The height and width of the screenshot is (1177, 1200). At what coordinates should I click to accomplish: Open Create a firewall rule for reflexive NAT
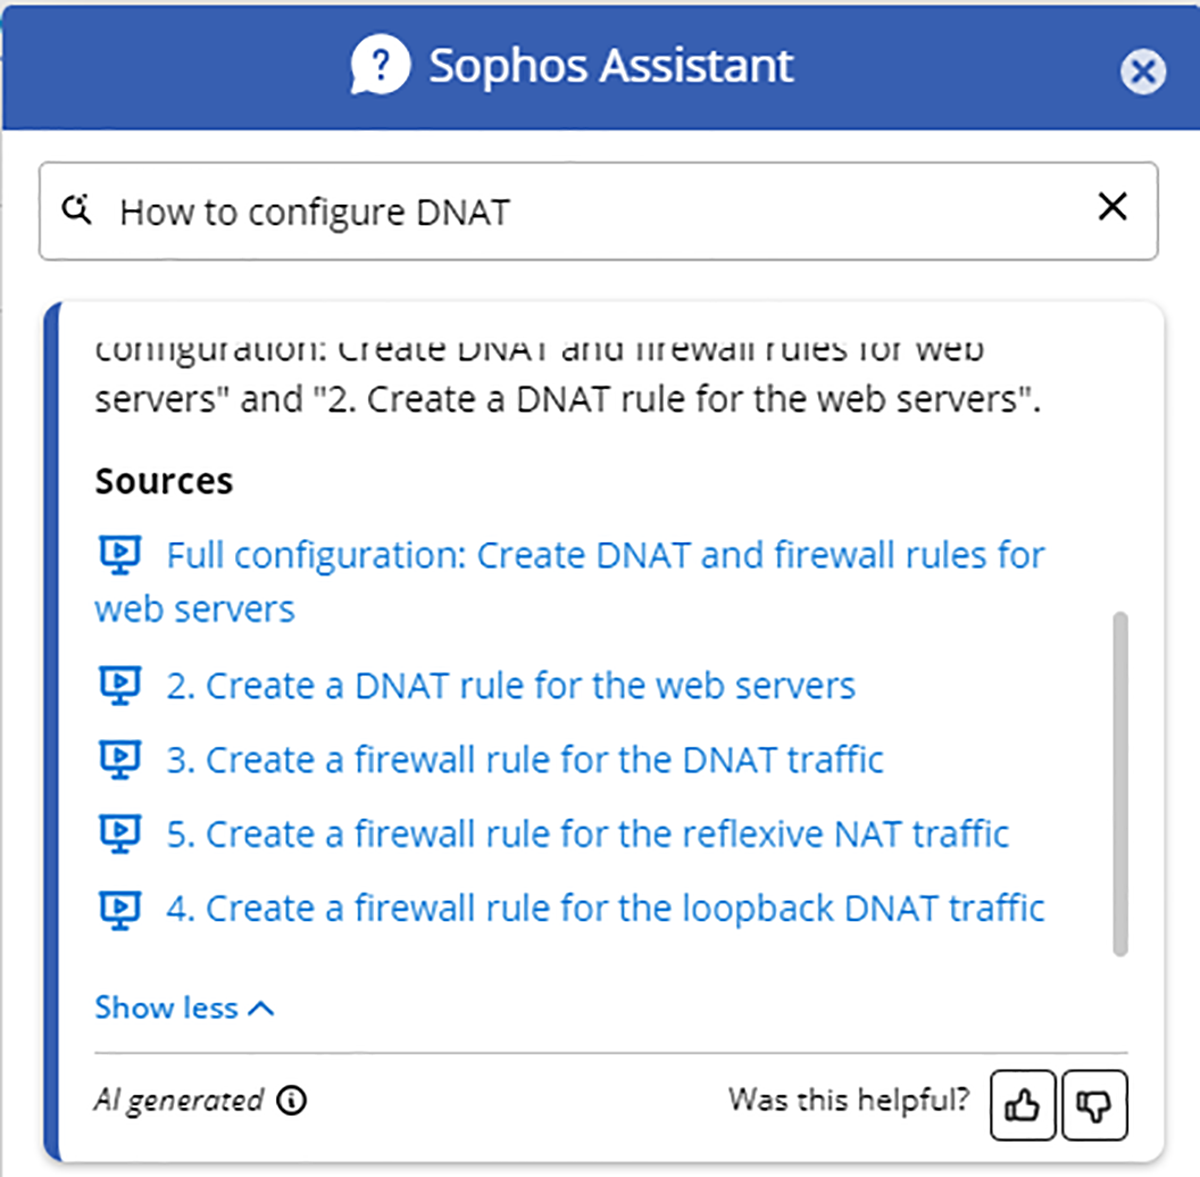588,833
